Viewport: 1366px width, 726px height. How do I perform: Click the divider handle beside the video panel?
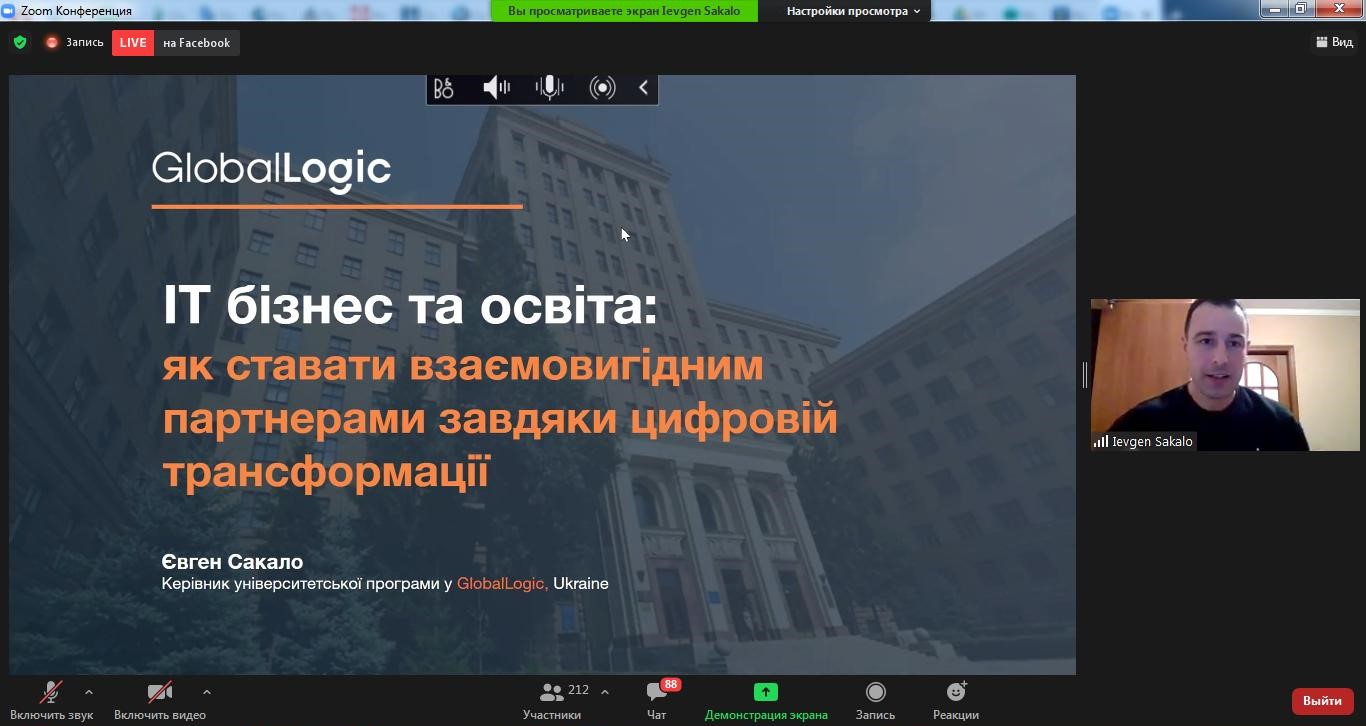point(1084,375)
